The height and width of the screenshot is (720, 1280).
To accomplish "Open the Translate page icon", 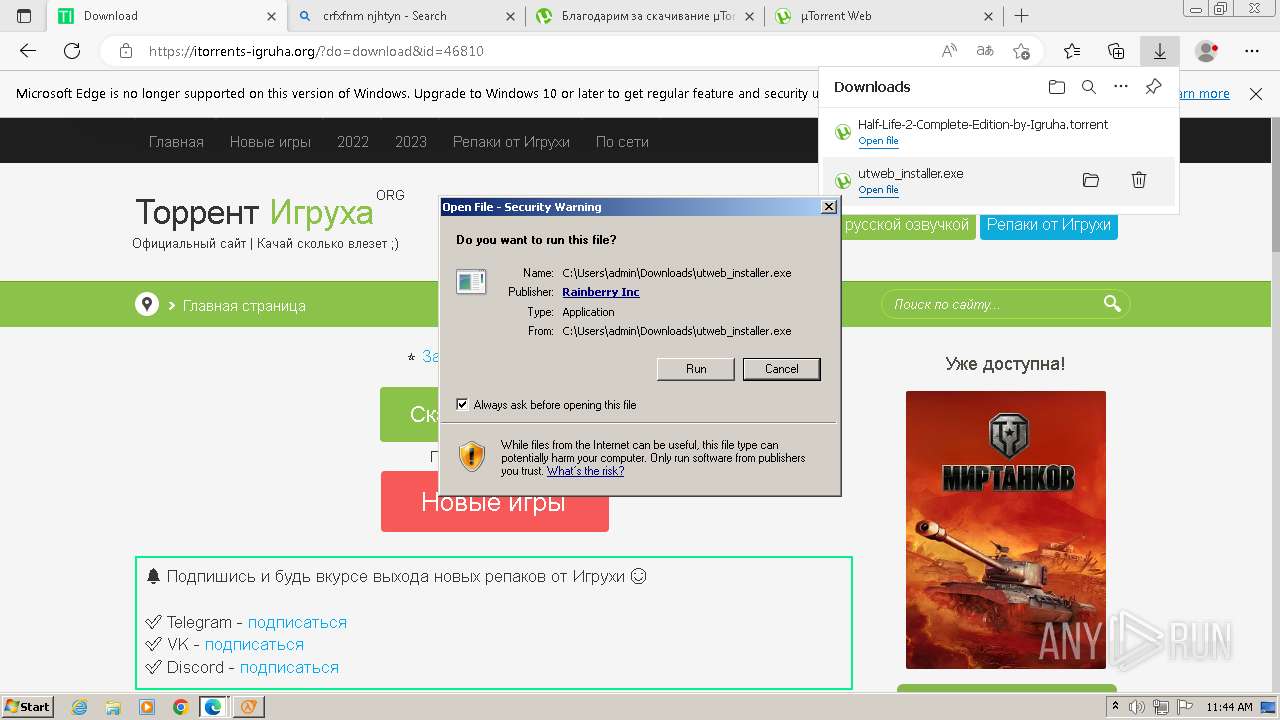I will tap(985, 51).
